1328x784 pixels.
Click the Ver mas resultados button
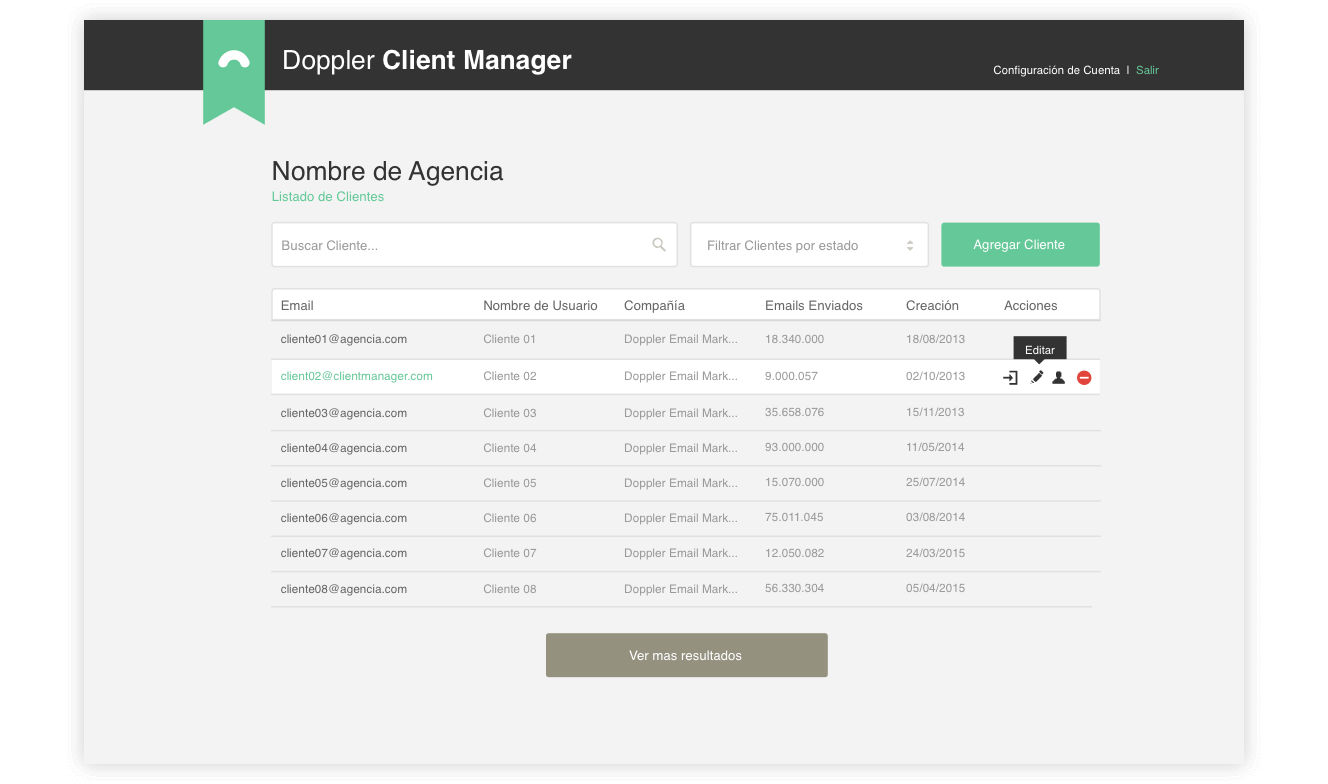pyautogui.click(x=687, y=655)
